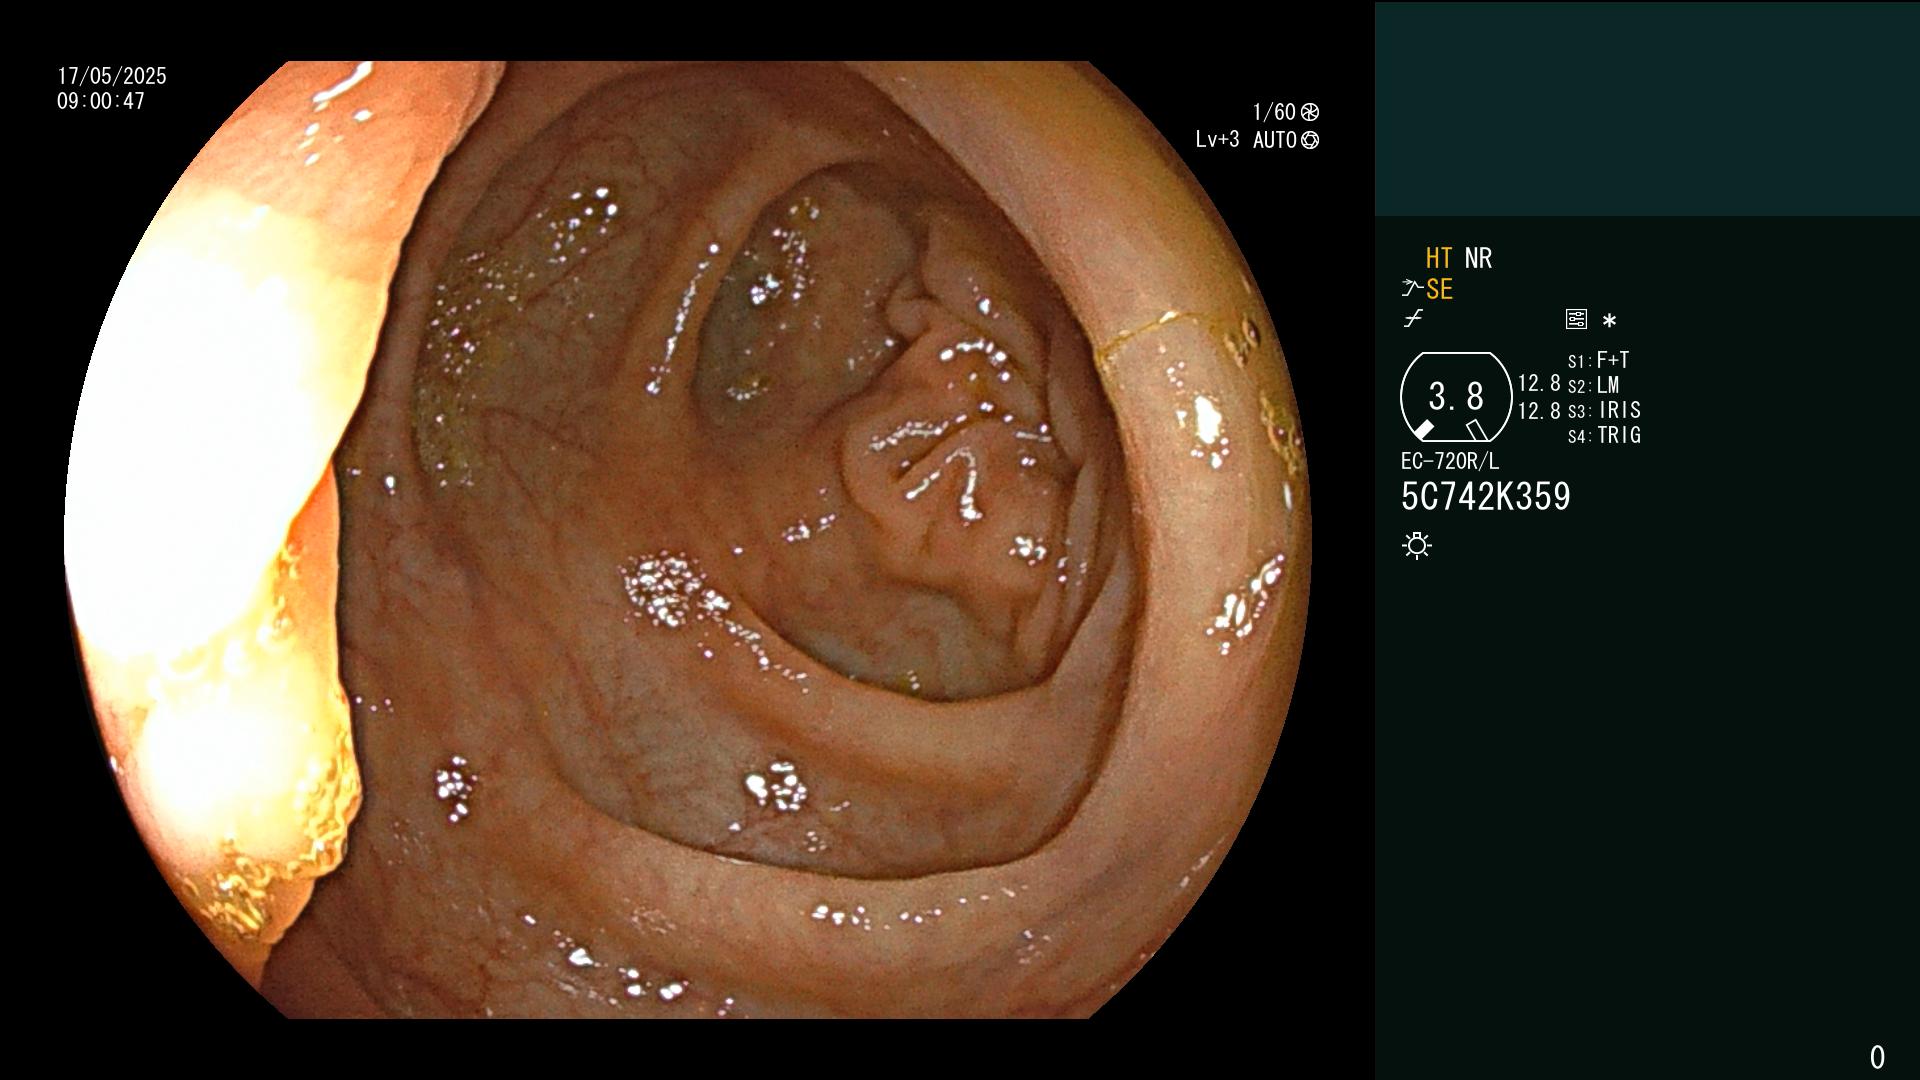Click the Lv+3 brightness level
Screen dimensions: 1920x1080
pos(1217,140)
